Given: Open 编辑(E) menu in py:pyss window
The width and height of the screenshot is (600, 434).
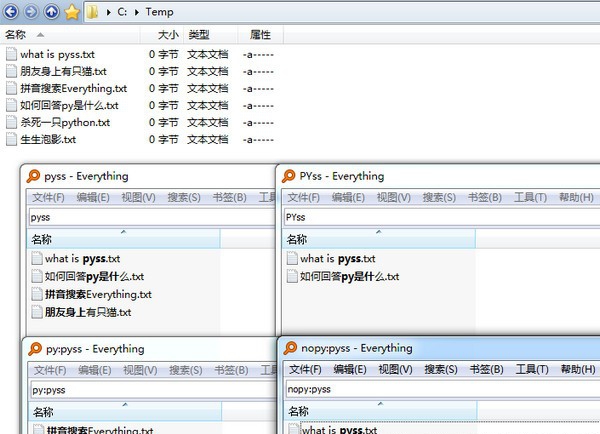Looking at the screenshot, I should [95, 370].
